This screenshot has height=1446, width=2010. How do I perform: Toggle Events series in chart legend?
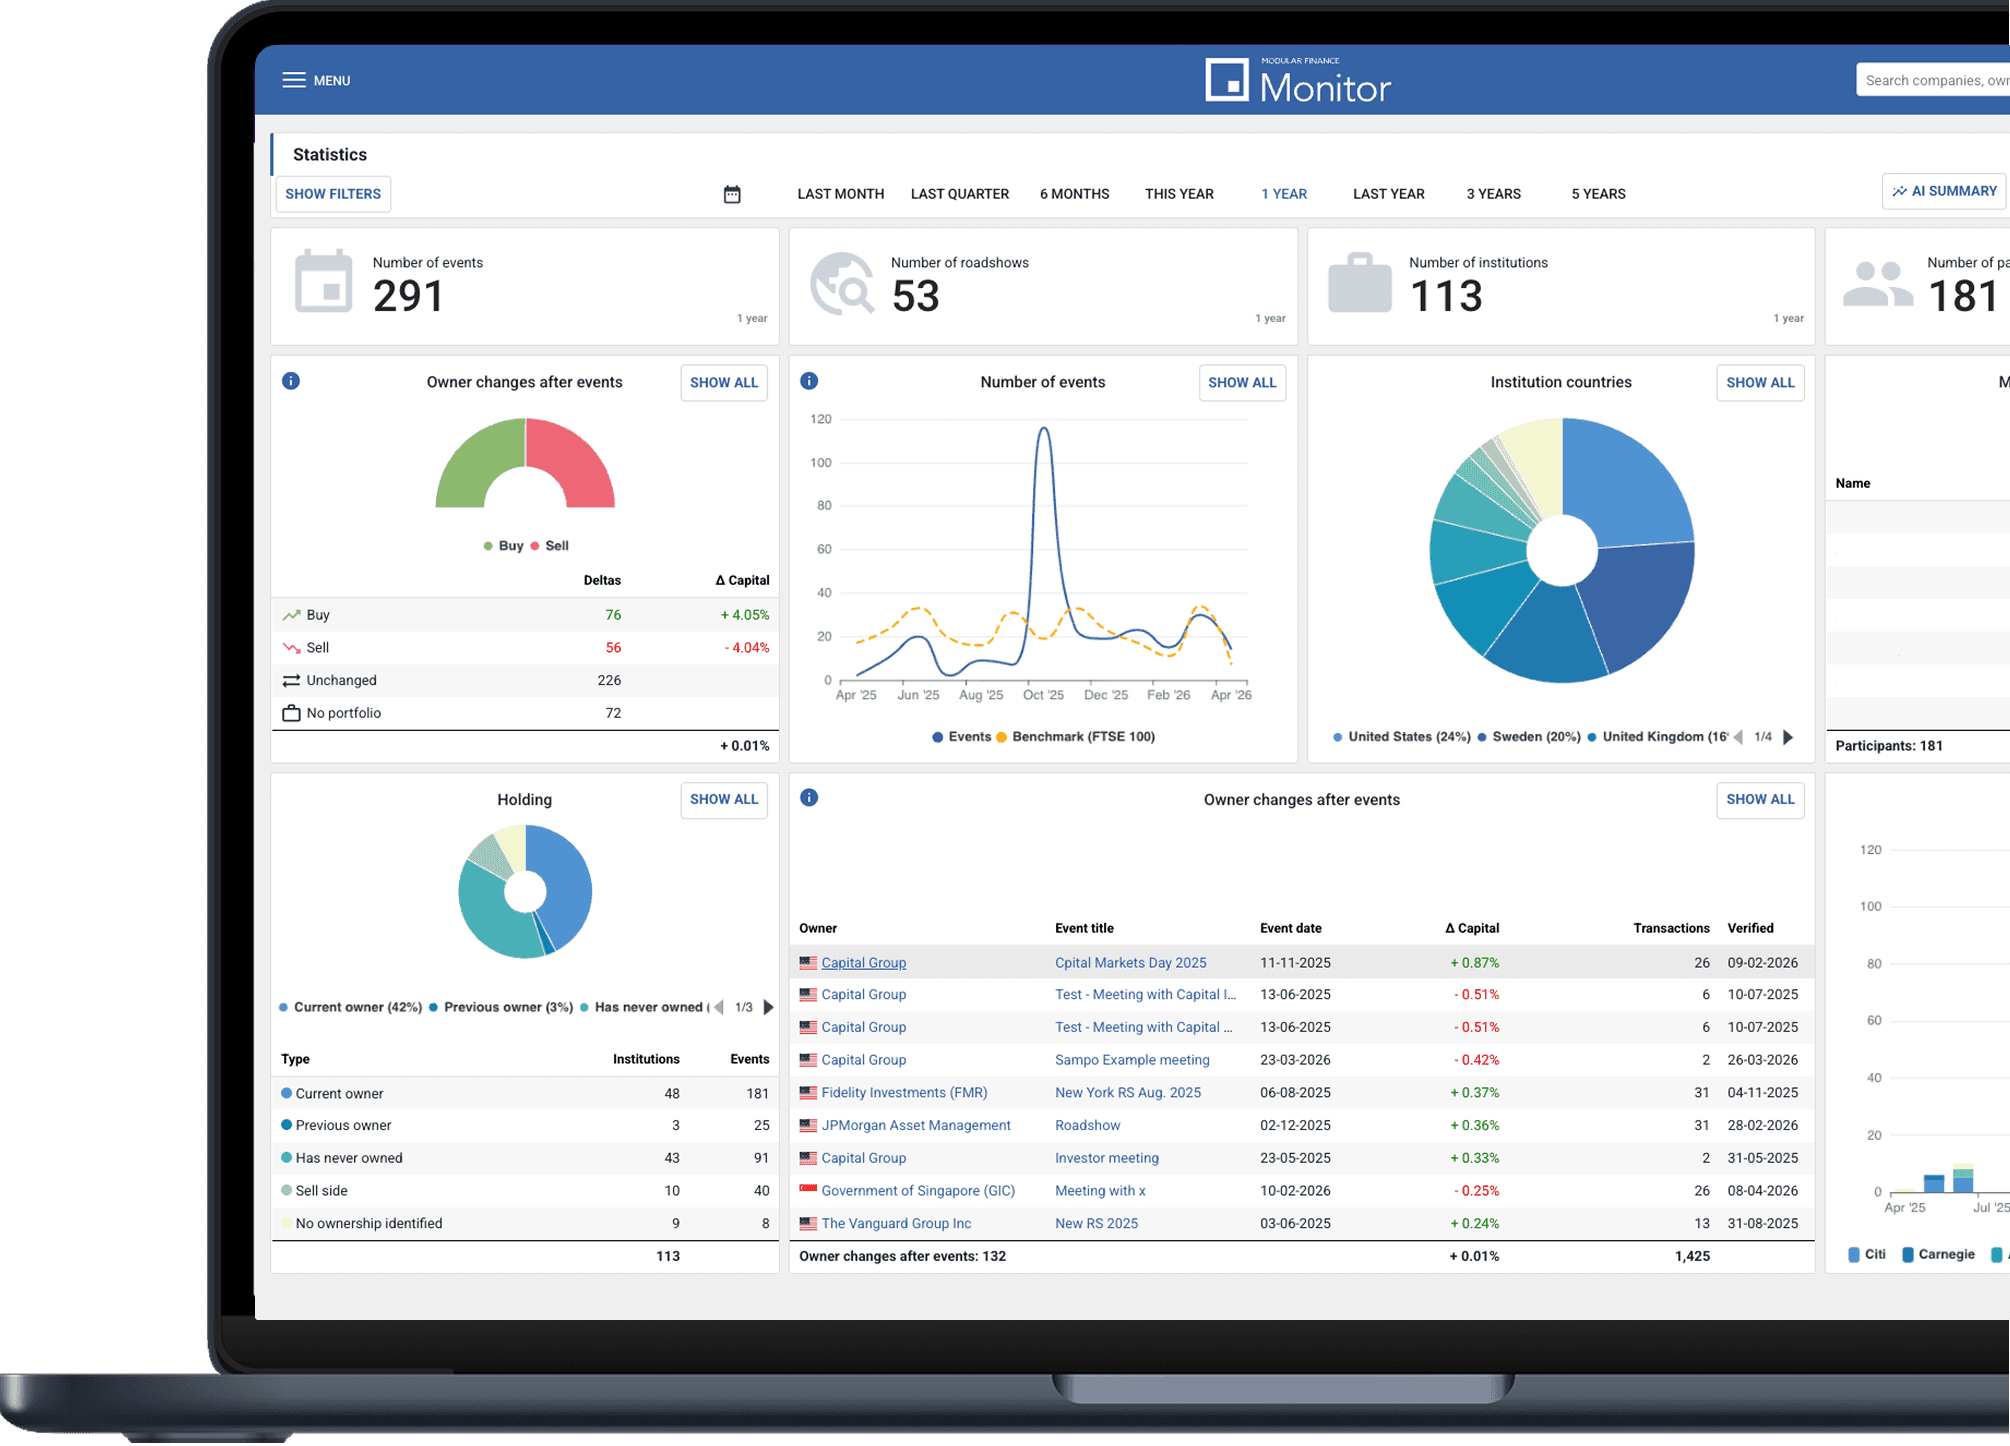point(961,737)
